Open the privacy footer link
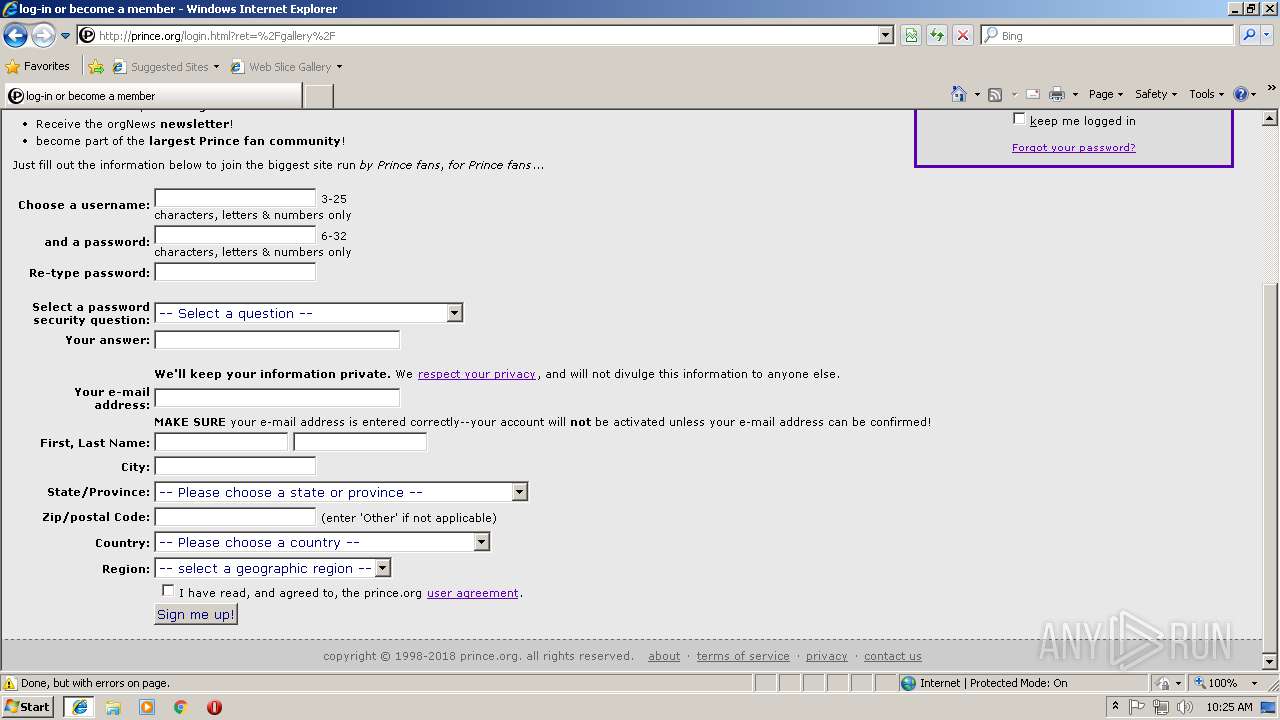Image resolution: width=1280 pixels, height=720 pixels. pyautogui.click(x=827, y=656)
